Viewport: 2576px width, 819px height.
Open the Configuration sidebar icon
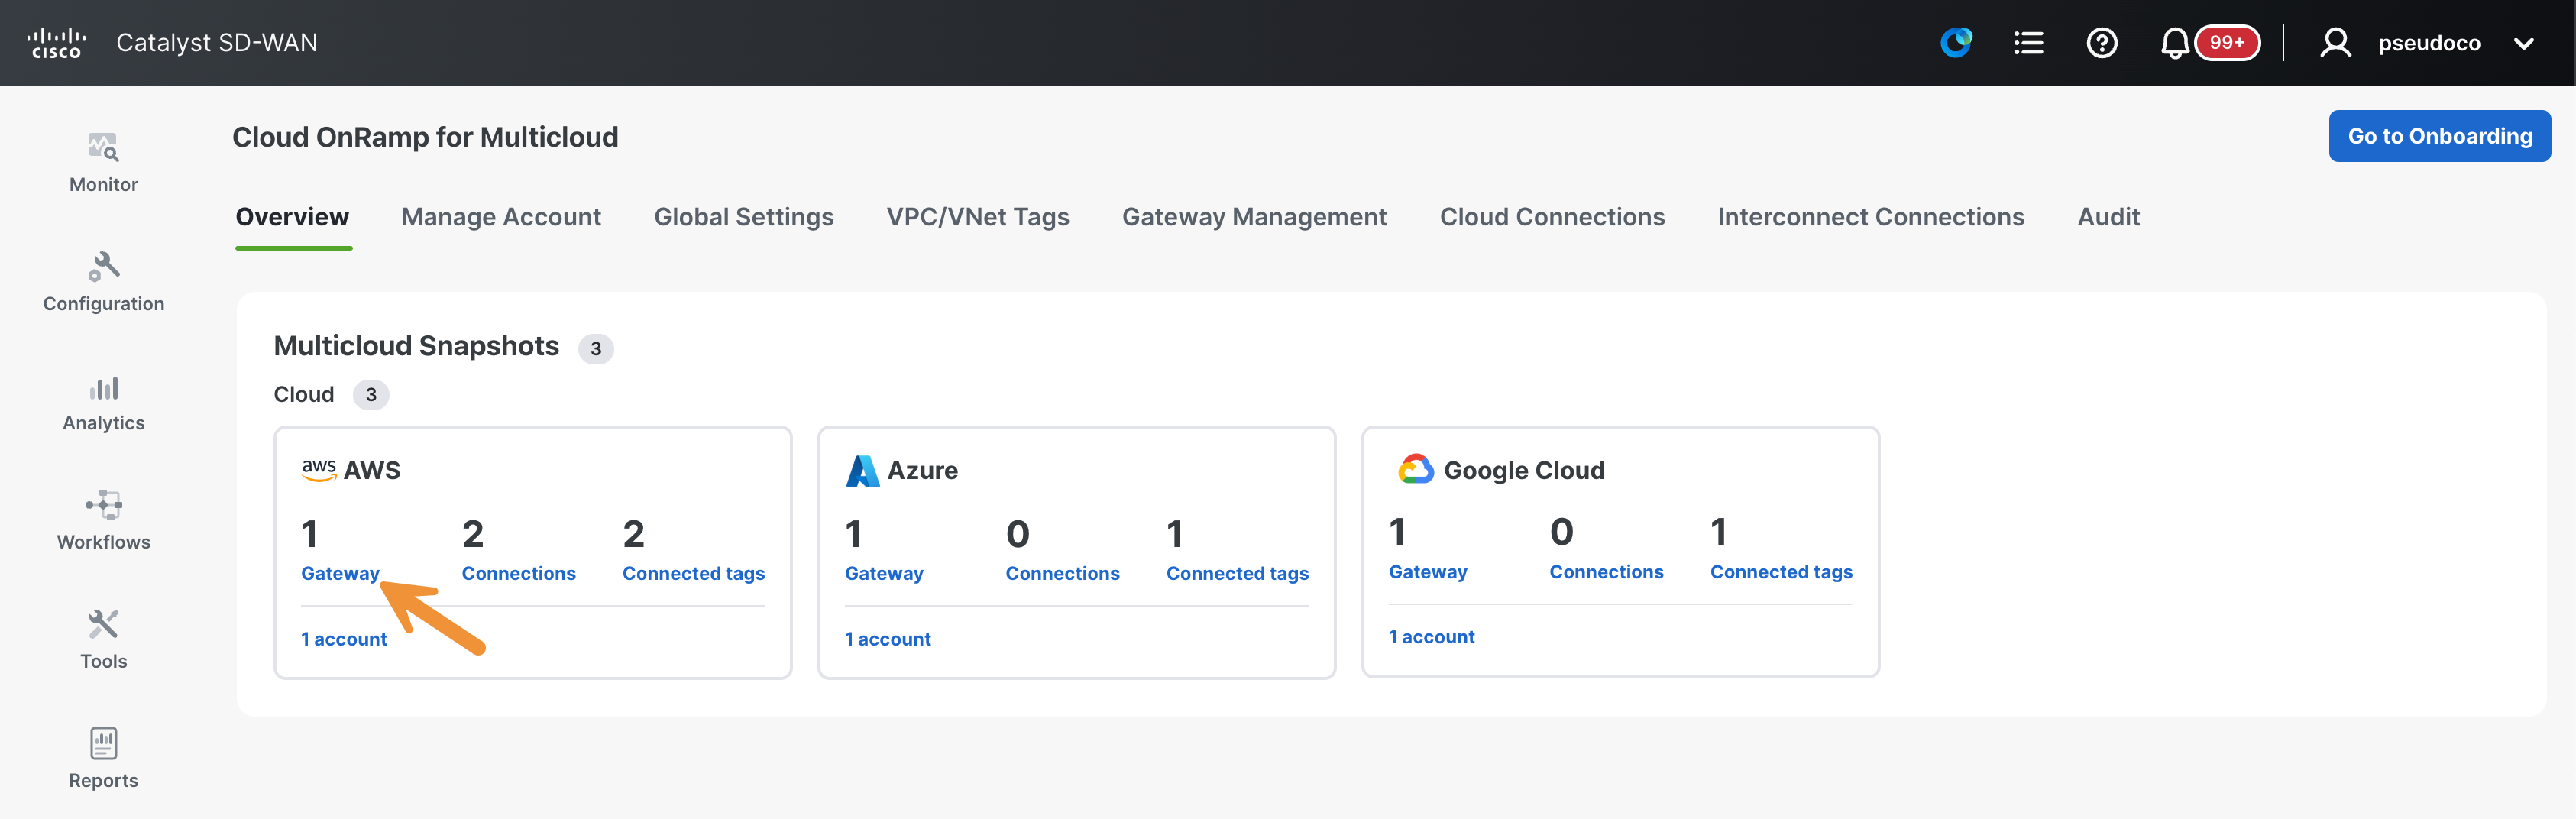tap(103, 266)
